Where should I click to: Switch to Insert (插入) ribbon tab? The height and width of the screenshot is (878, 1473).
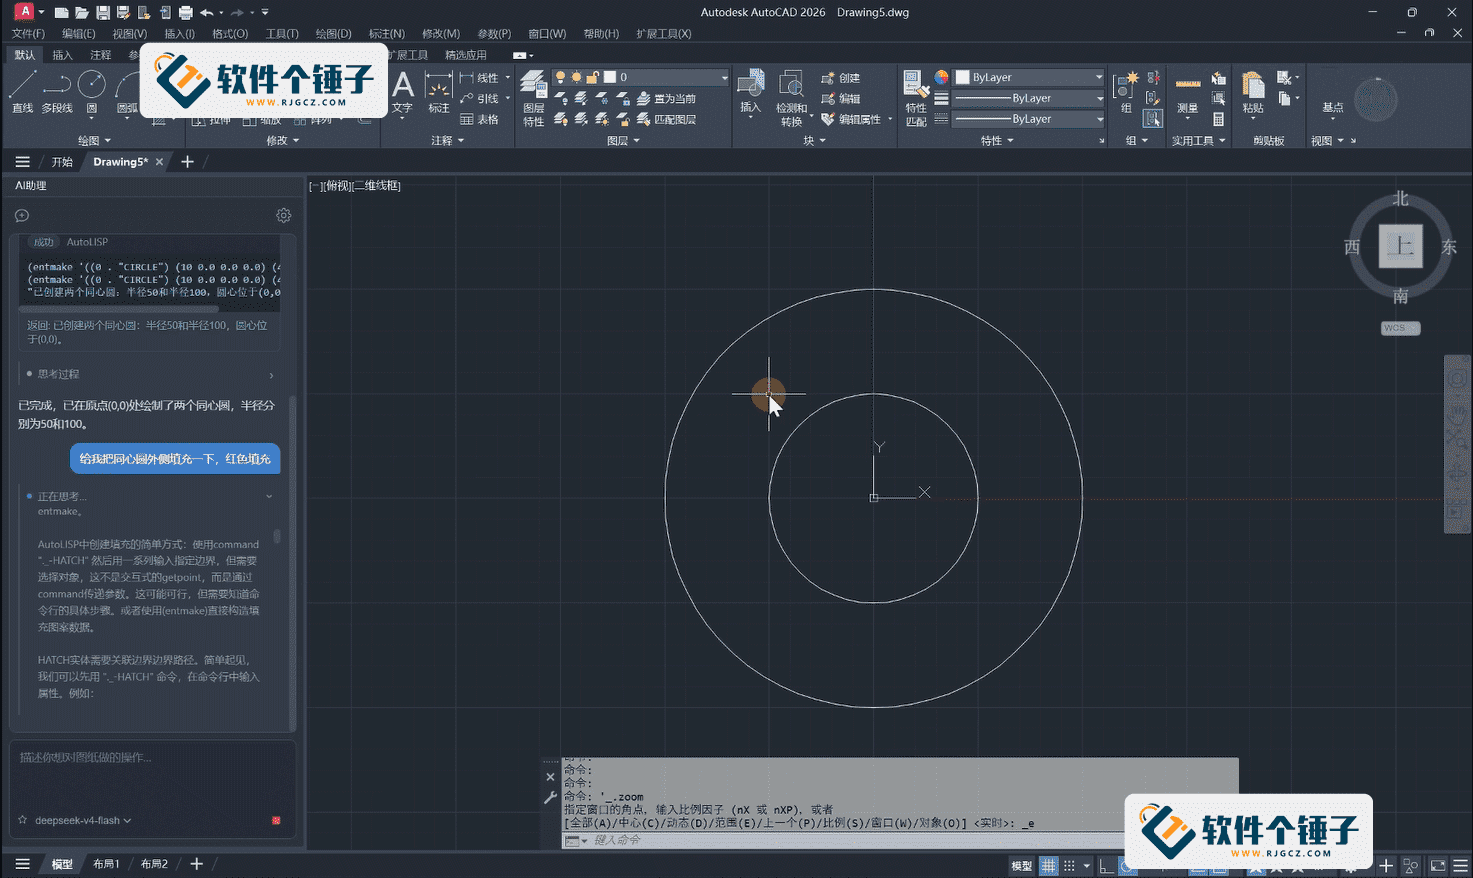[62, 55]
